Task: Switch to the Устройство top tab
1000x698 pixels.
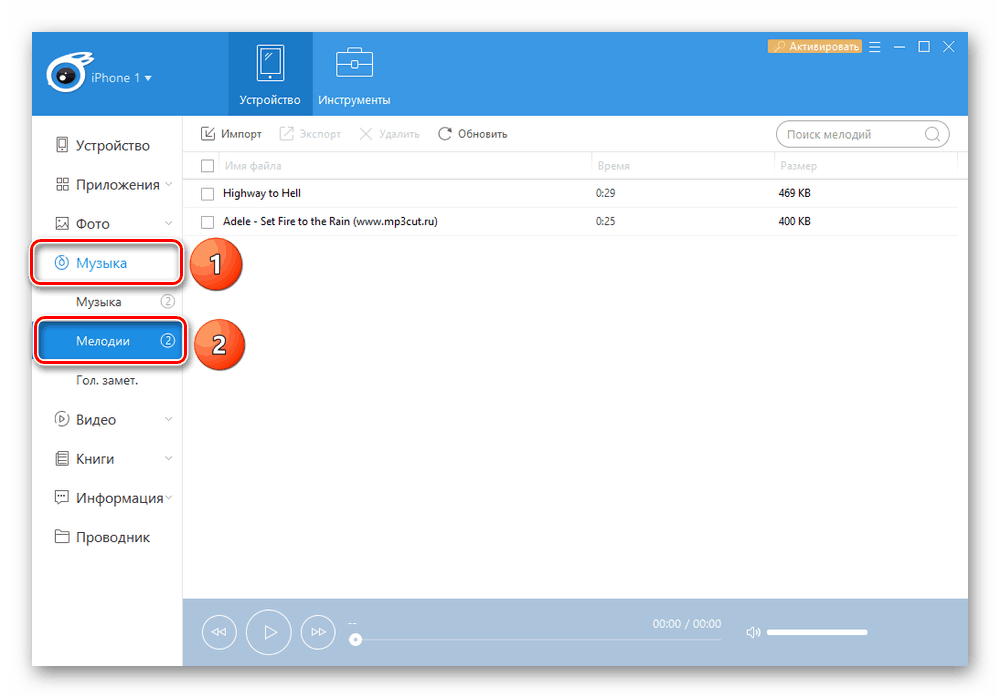Action: [270, 74]
